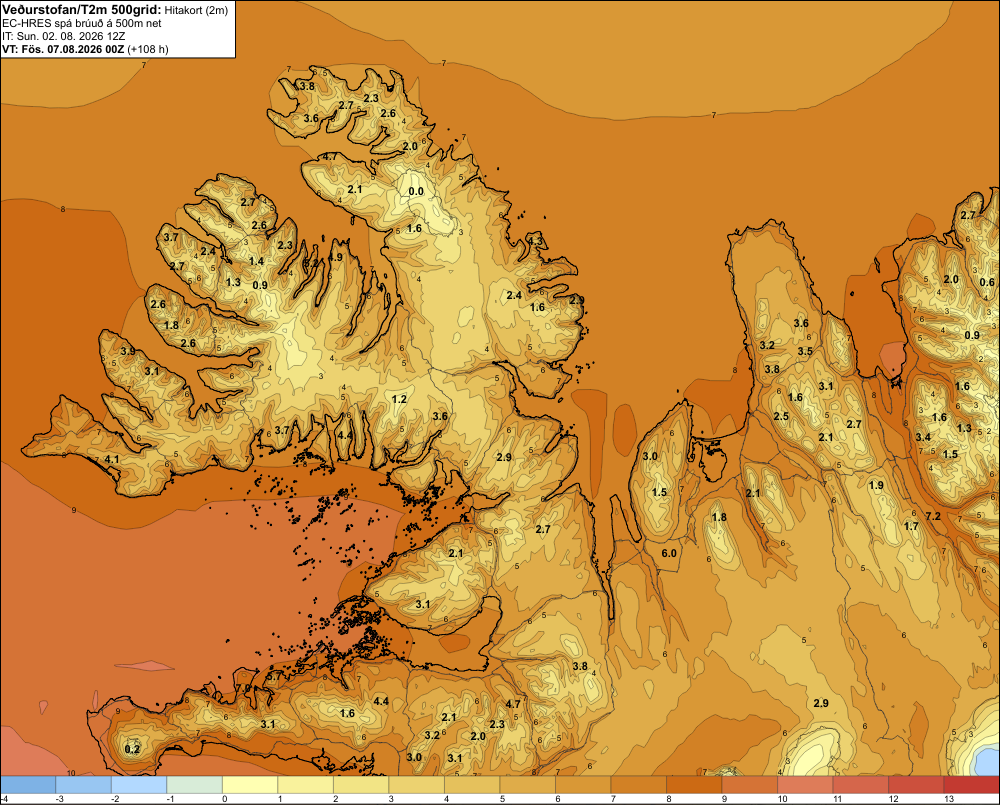The height and width of the screenshot is (805, 1000).
Task: Pick the orange legend color between 8 and 9
Action: [x=694, y=785]
